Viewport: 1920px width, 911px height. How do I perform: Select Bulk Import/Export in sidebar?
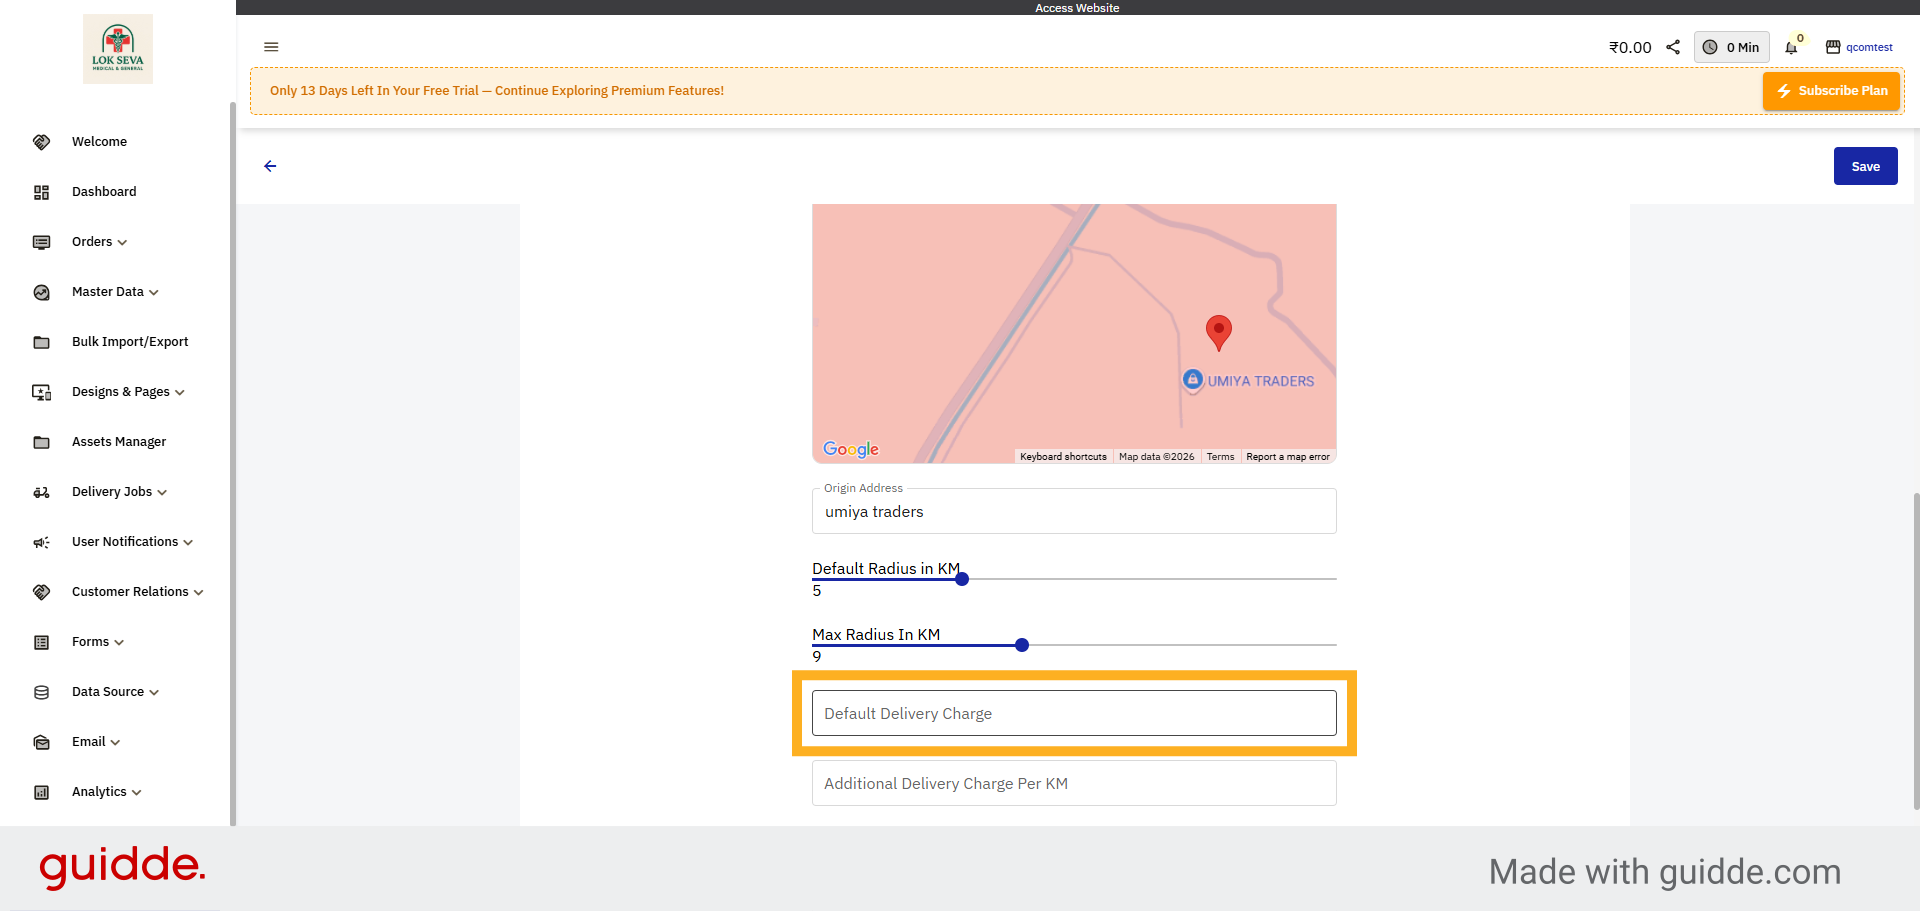pos(130,341)
